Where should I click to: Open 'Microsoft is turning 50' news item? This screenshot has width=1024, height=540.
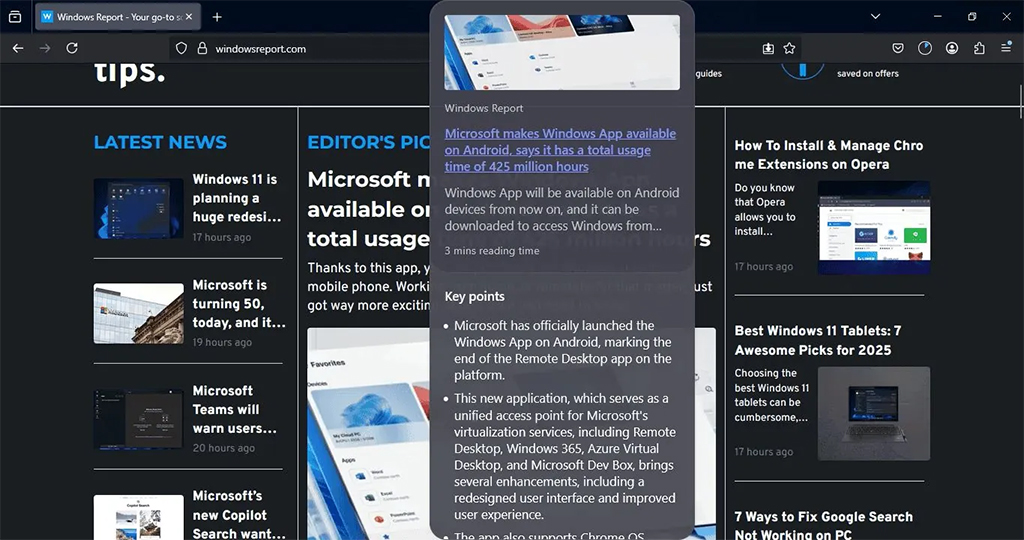[239, 304]
